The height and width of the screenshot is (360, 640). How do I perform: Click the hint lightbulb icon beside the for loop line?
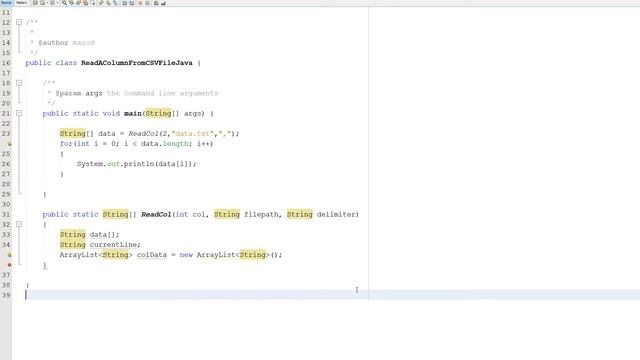coord(9,144)
